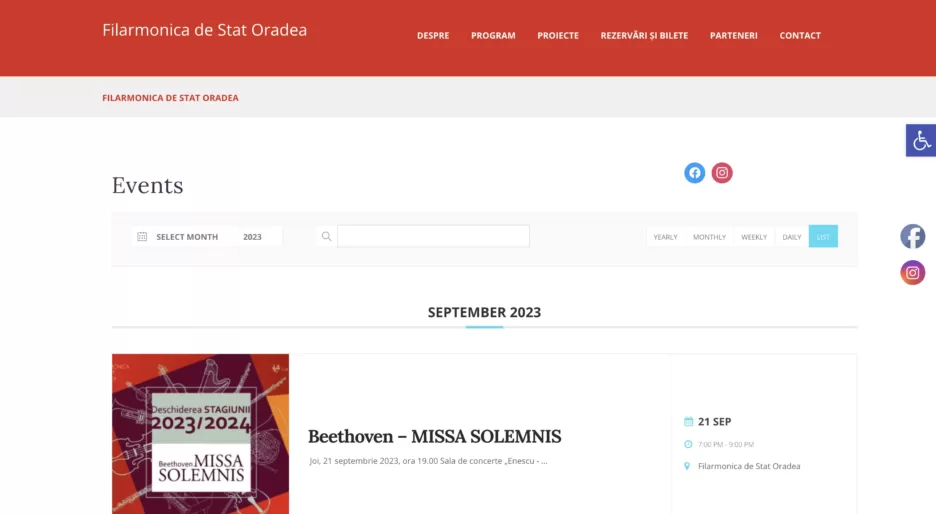Viewport: 936px width, 514px height.
Task: Select the Daily view option
Action: coord(792,237)
